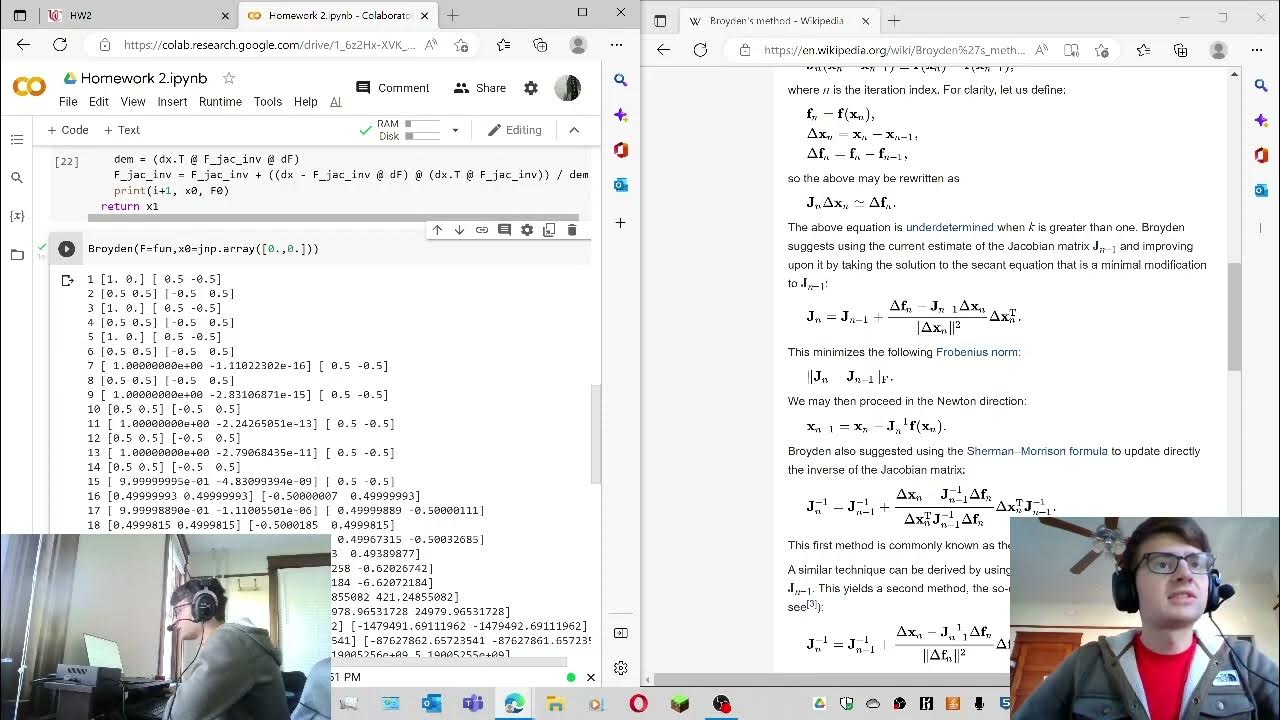Screen dimensions: 1280x720
Task: Mirror cell in tab icon
Action: [549, 230]
